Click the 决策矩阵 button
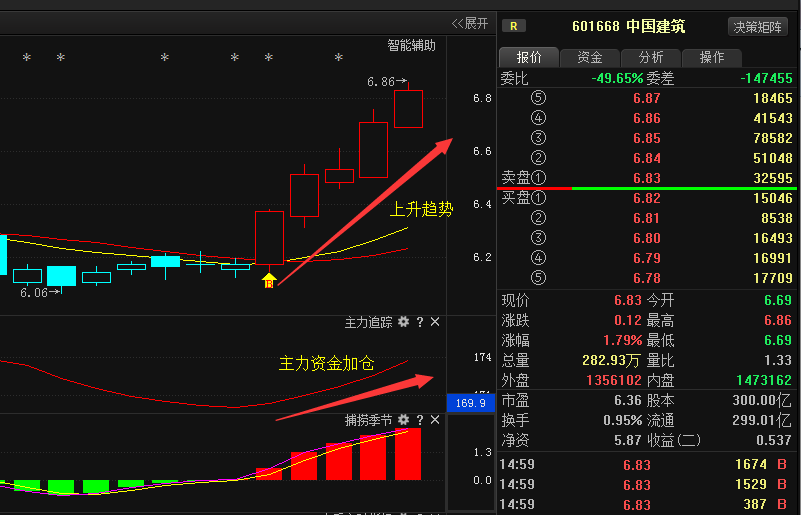 tap(759, 26)
